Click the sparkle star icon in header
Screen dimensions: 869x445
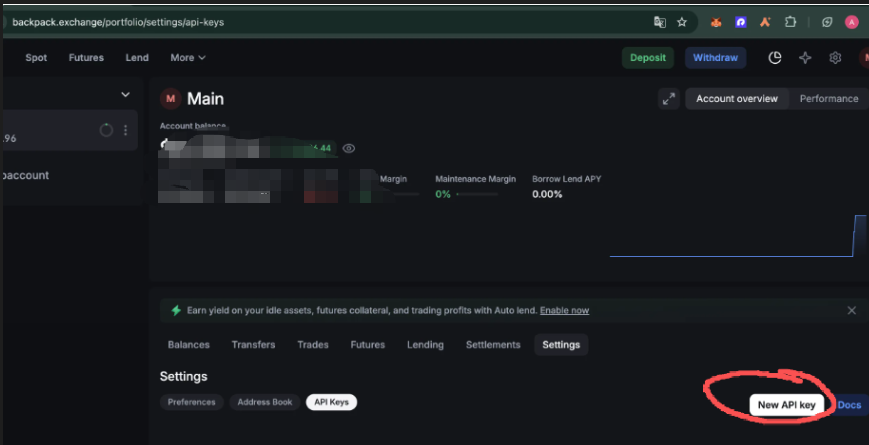[x=805, y=58]
